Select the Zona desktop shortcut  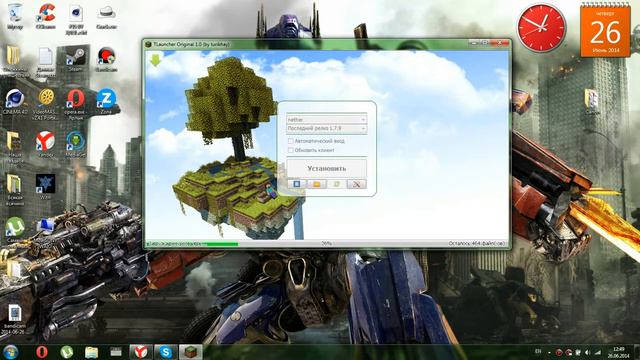click(x=106, y=101)
